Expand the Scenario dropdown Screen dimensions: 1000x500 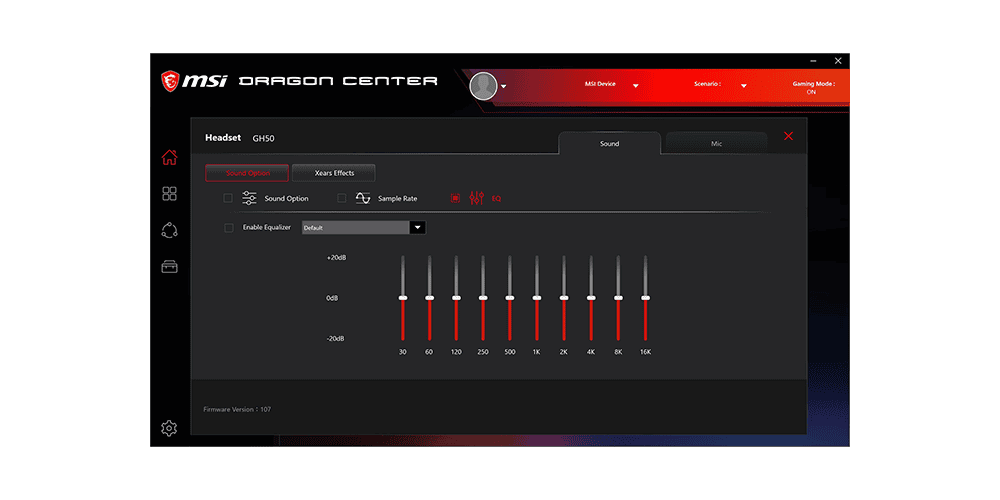point(744,85)
